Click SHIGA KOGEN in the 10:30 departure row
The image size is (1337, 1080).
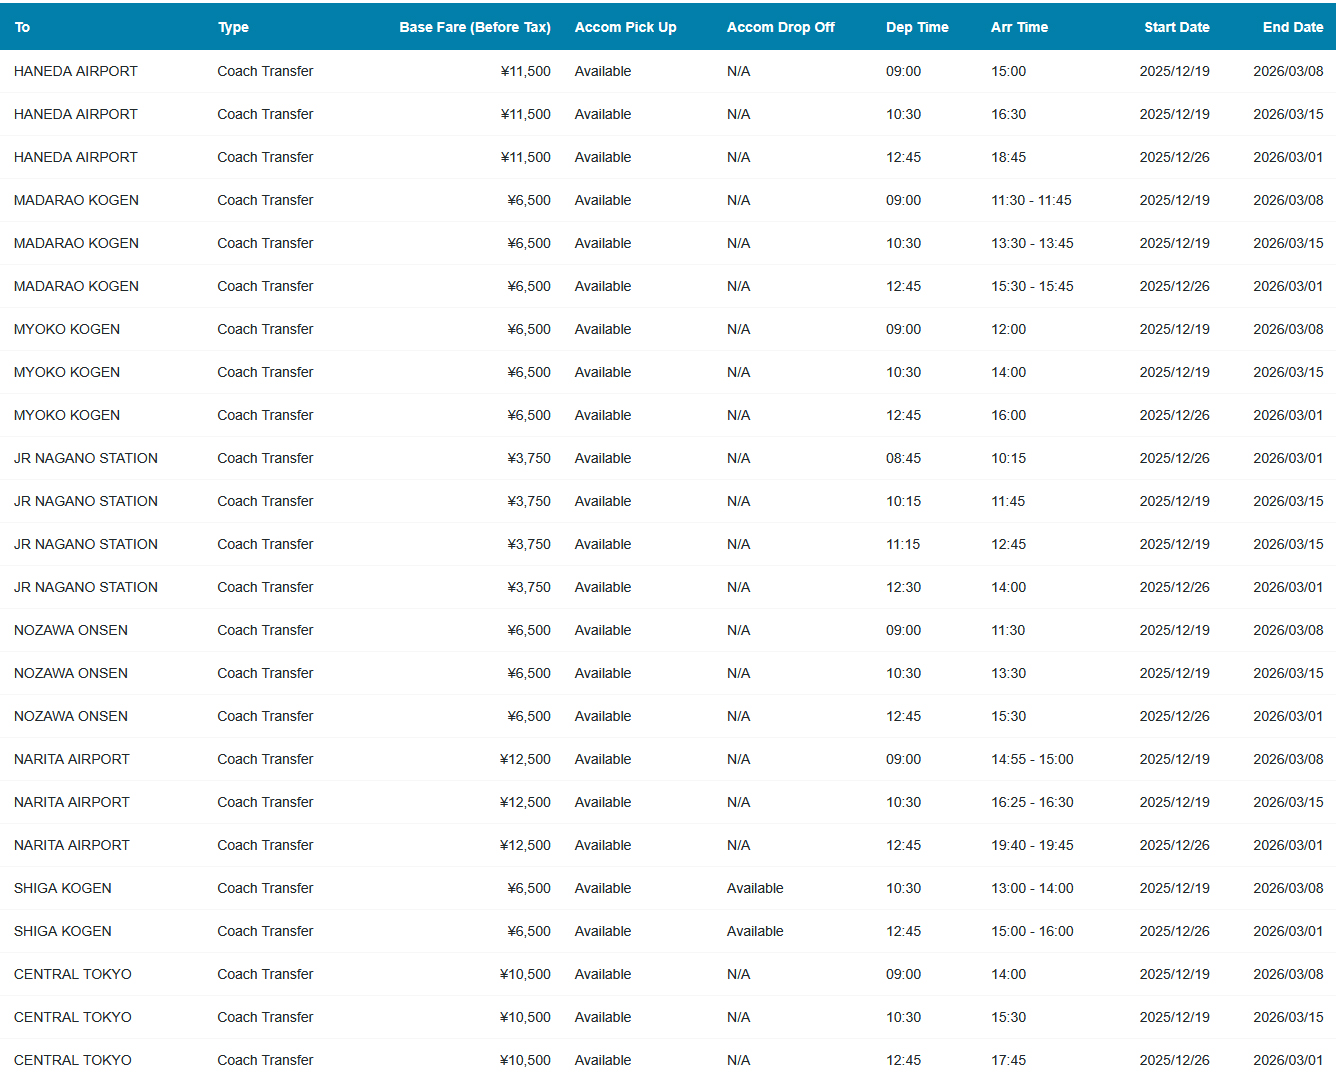[63, 888]
